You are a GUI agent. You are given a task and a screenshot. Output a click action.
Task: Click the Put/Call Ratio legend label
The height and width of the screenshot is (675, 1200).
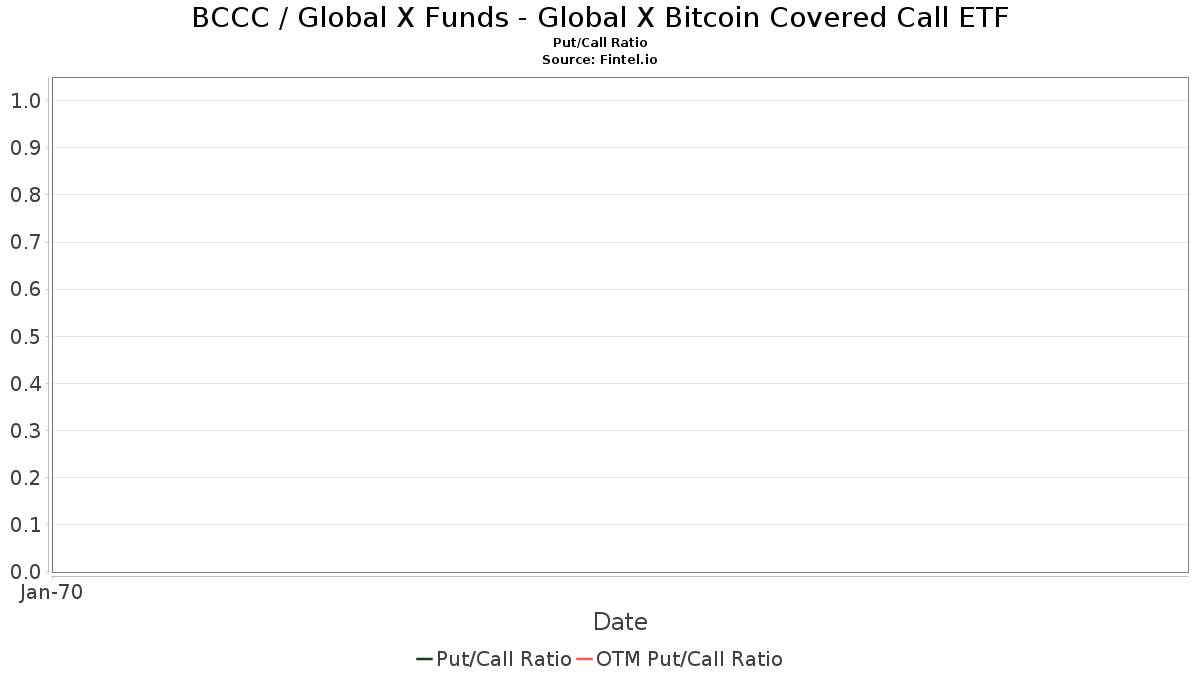(503, 659)
